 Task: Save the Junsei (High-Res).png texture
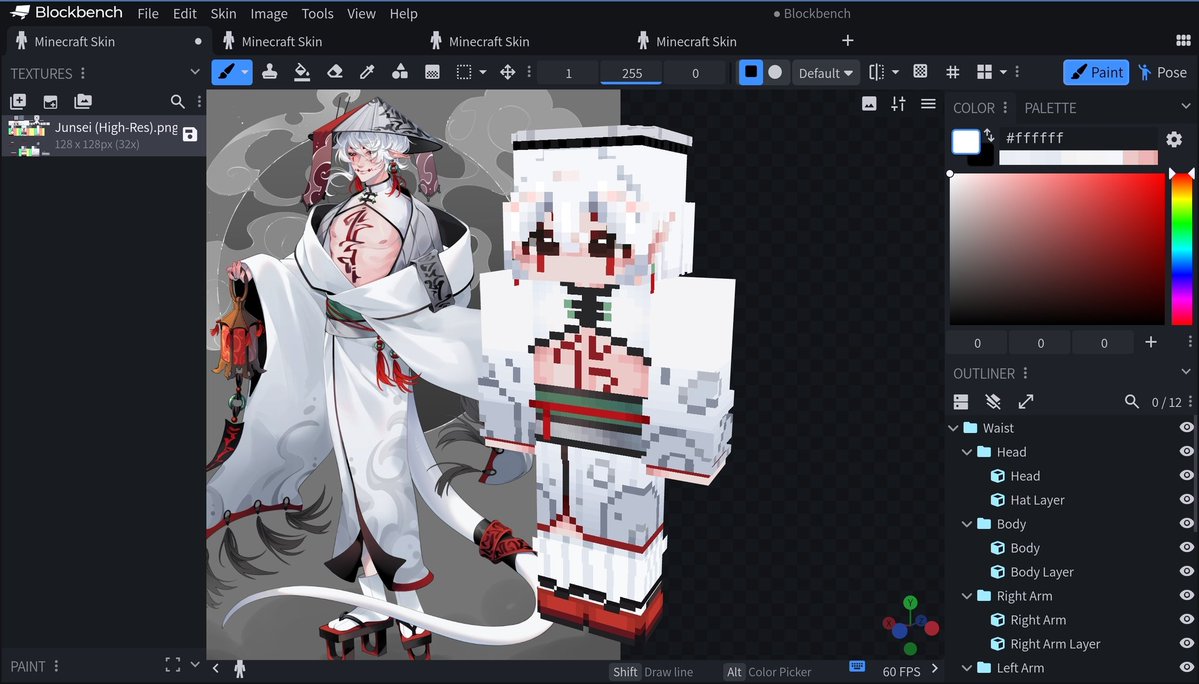pyautogui.click(x=190, y=135)
